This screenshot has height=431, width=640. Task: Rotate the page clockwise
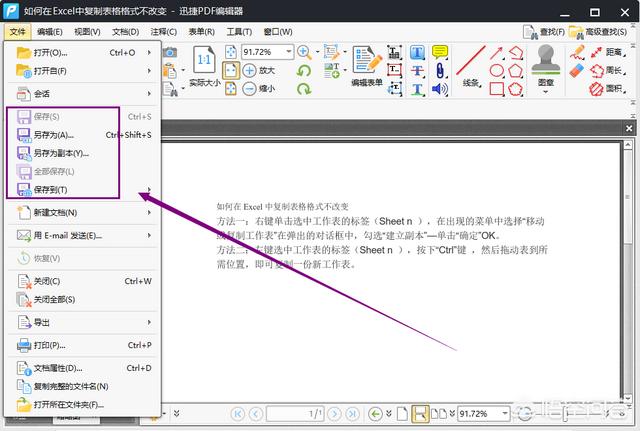tap(304, 89)
